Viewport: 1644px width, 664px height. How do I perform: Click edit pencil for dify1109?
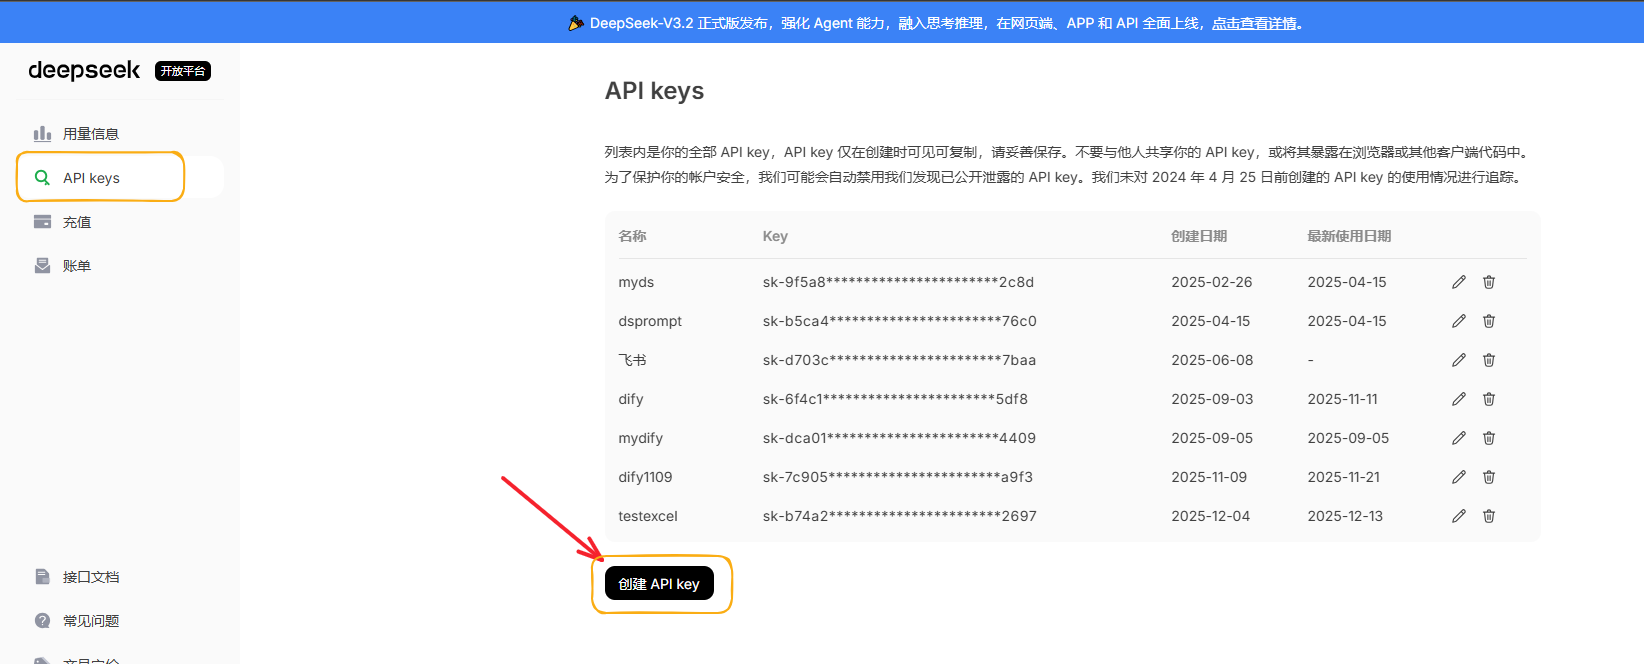click(x=1459, y=477)
